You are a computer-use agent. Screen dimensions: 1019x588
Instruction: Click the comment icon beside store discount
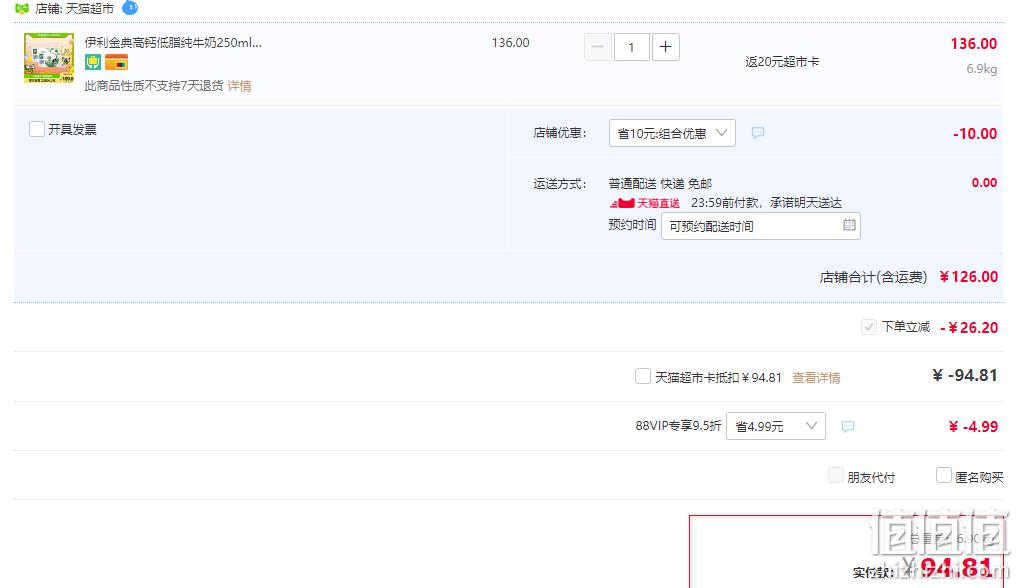[758, 133]
